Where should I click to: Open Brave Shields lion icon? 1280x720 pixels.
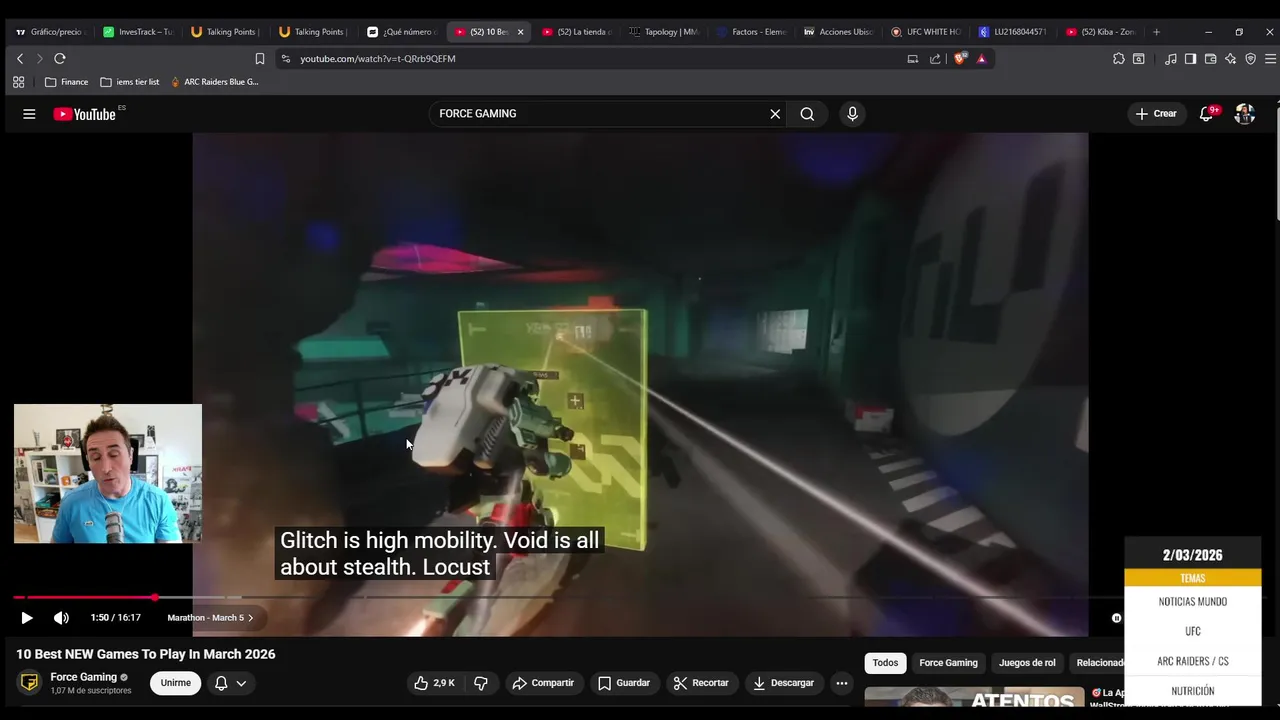[960, 59]
